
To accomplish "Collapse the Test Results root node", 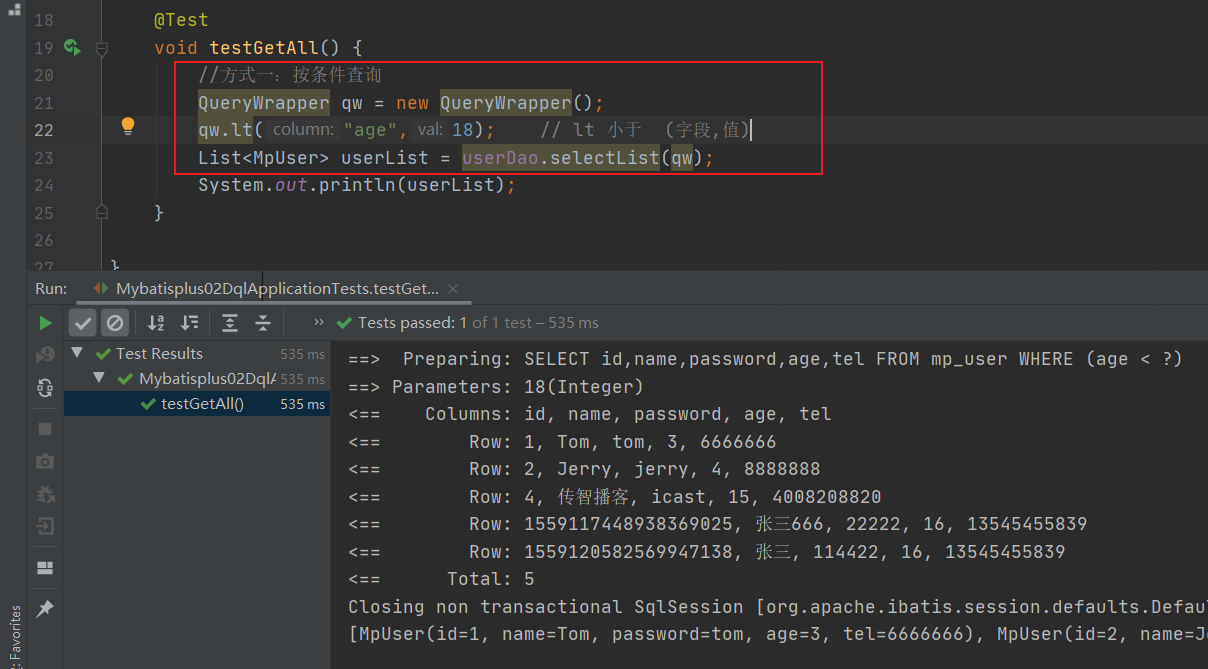I will click(x=78, y=354).
